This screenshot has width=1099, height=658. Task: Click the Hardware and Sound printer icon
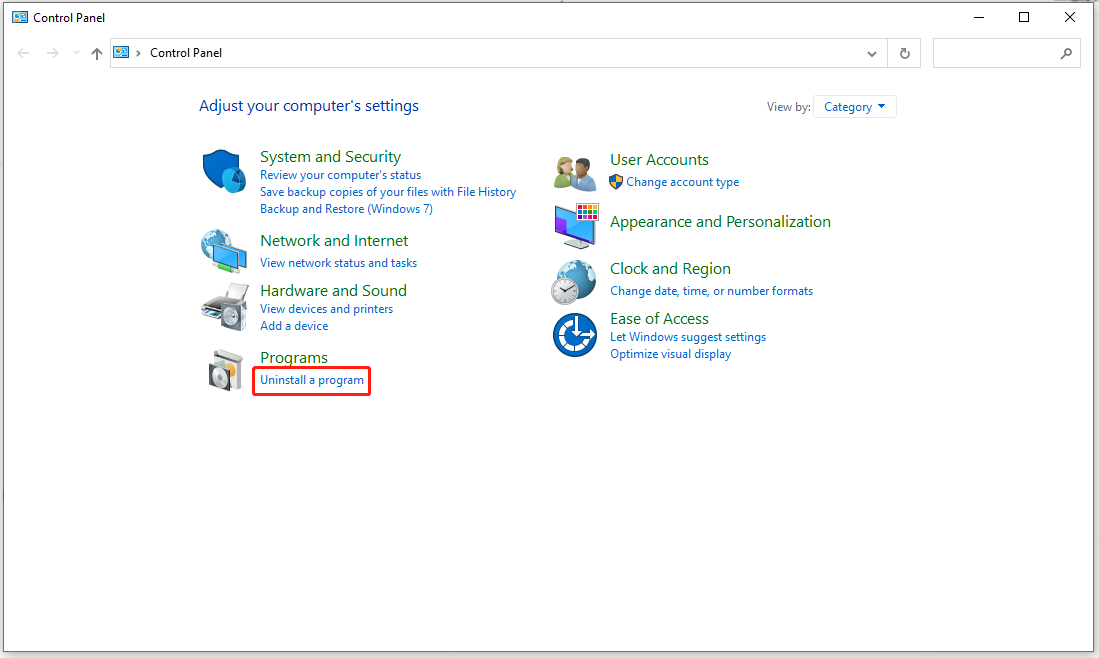coord(223,306)
